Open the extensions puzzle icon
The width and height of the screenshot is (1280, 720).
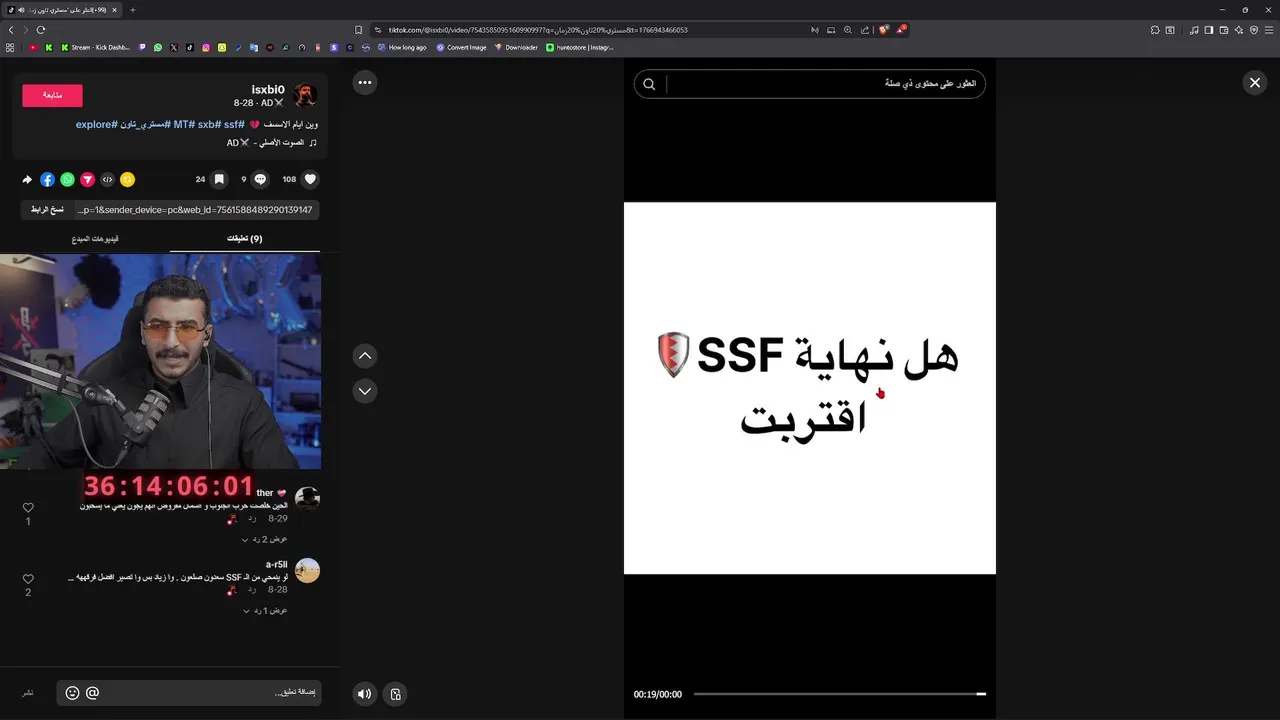[x=1156, y=30]
